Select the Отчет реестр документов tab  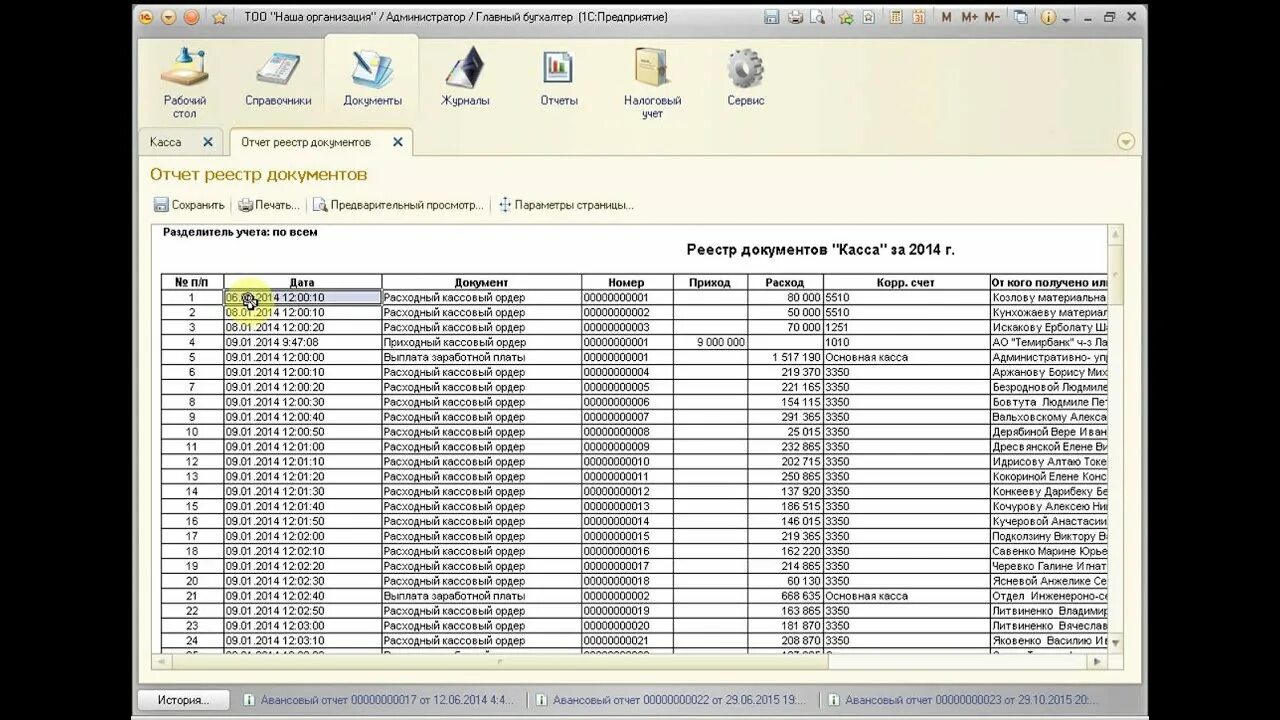pyautogui.click(x=306, y=142)
